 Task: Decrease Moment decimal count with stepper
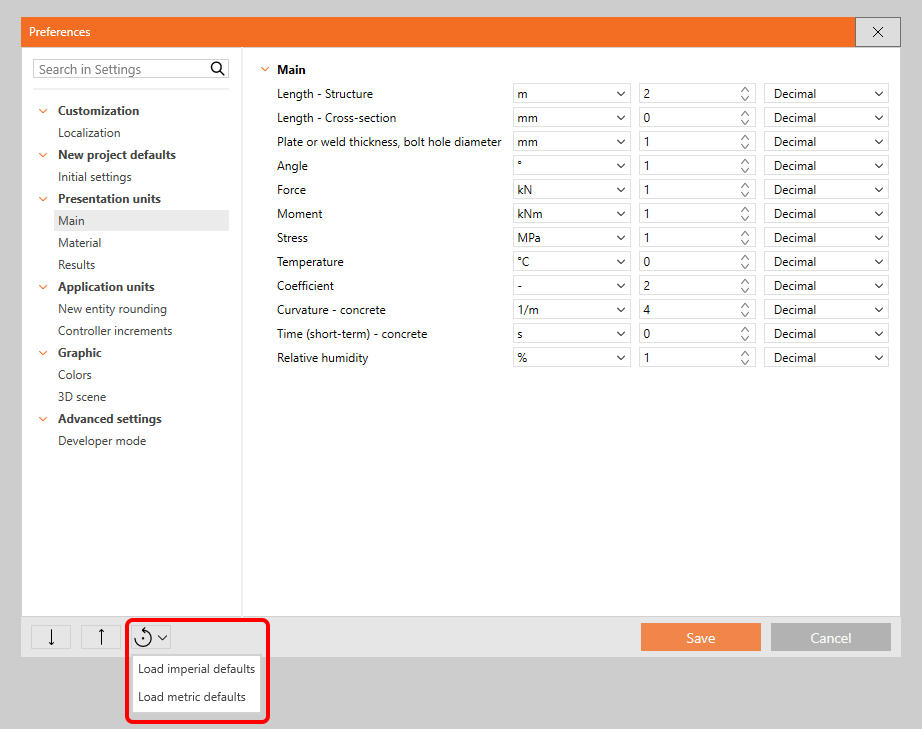pyautogui.click(x=744, y=217)
